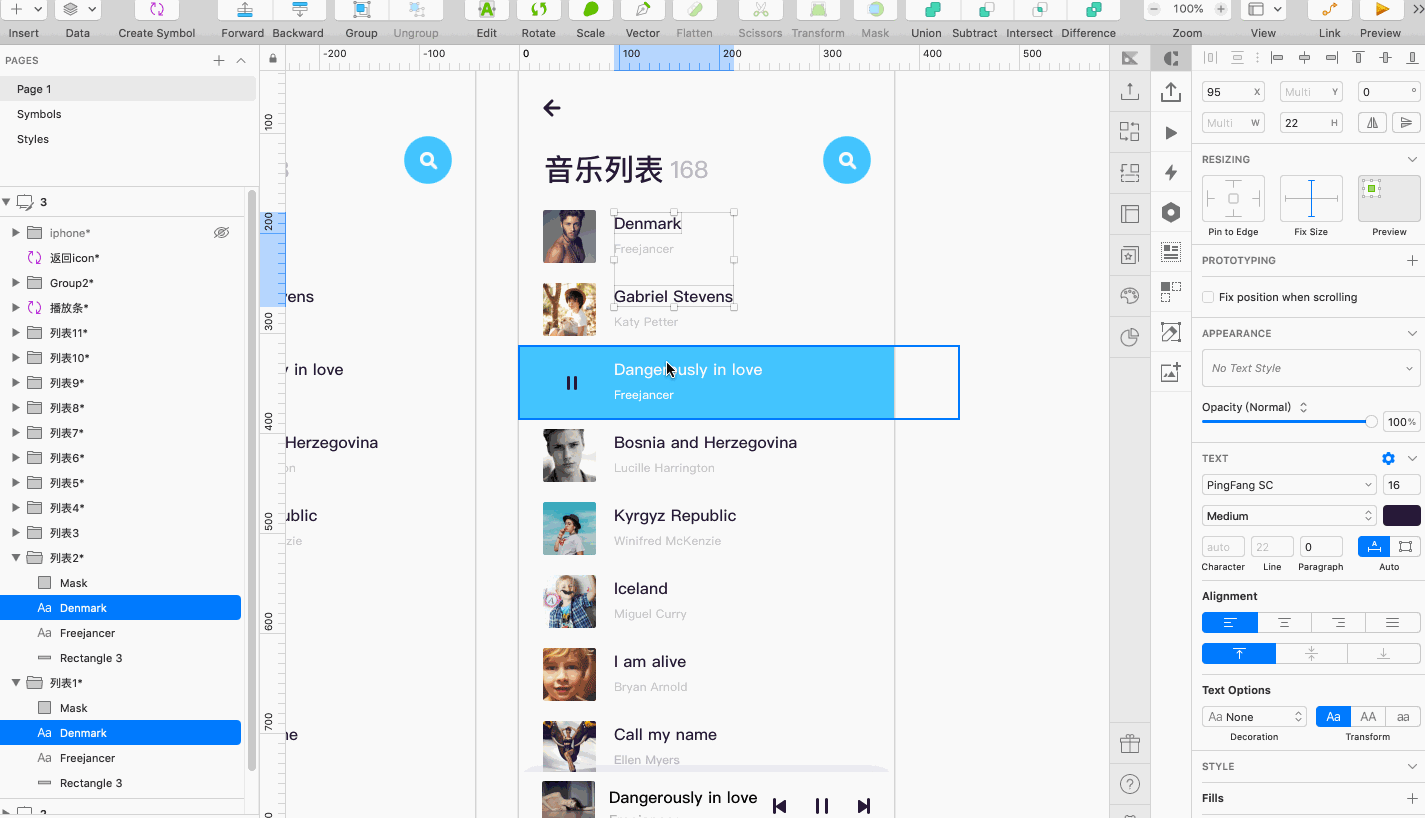The height and width of the screenshot is (818, 1425).
Task: Open the PingFang SC font dropdown
Action: pyautogui.click(x=1289, y=485)
